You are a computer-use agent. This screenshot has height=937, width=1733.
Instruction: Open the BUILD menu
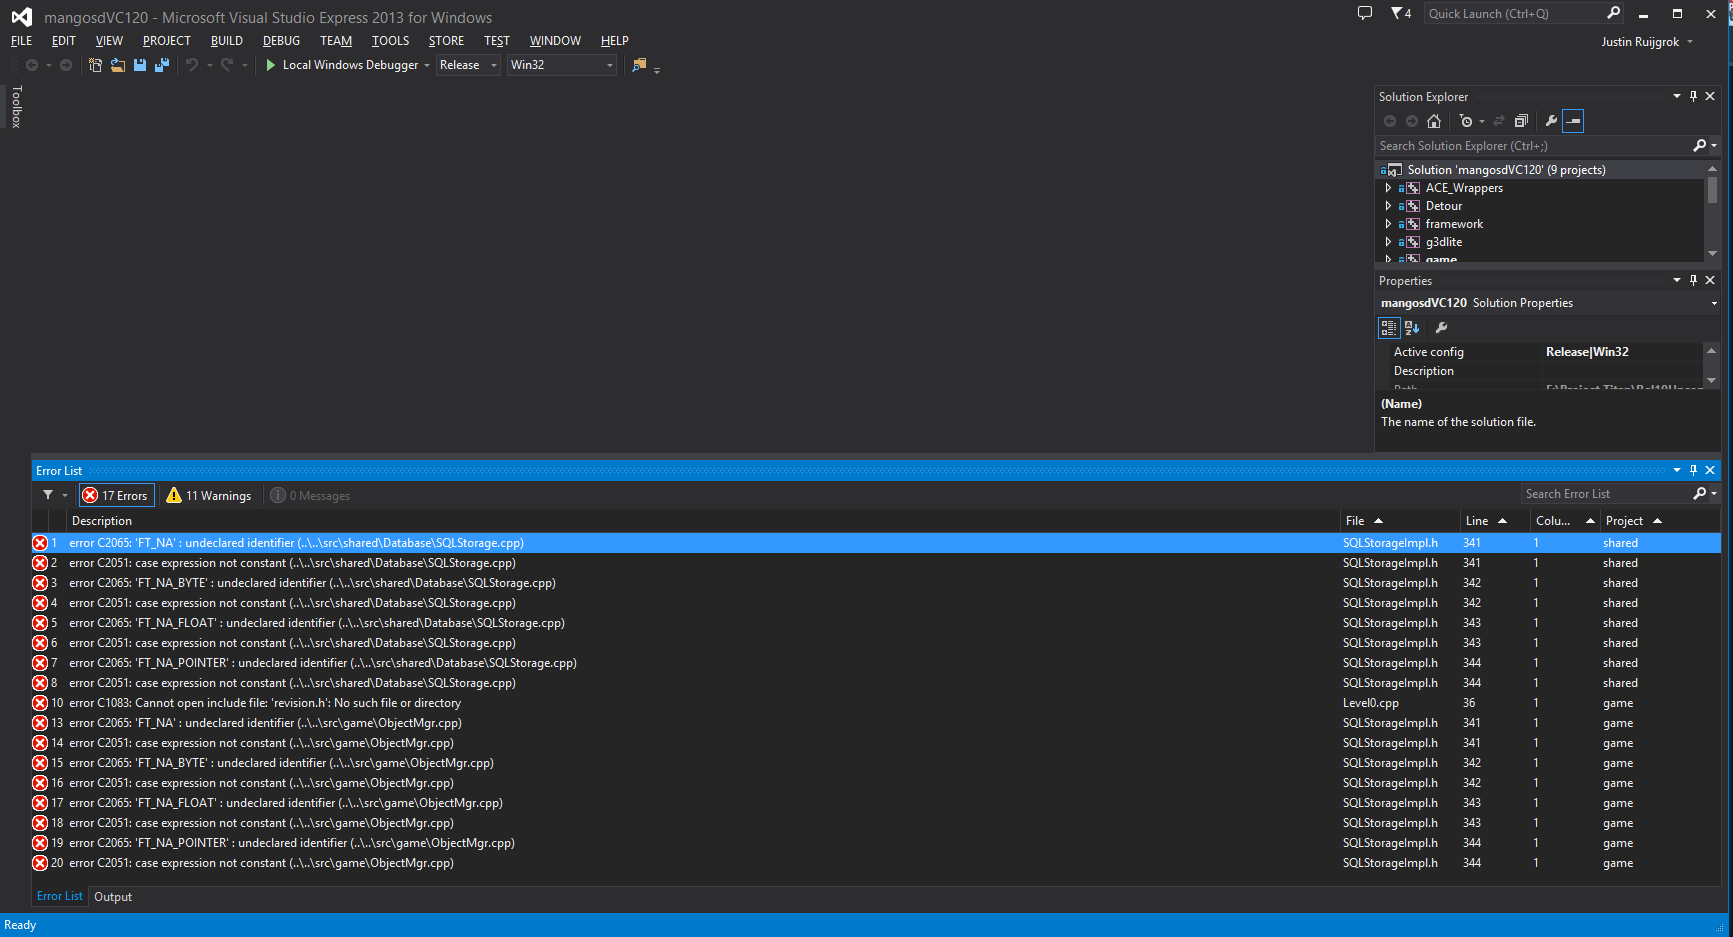click(227, 41)
